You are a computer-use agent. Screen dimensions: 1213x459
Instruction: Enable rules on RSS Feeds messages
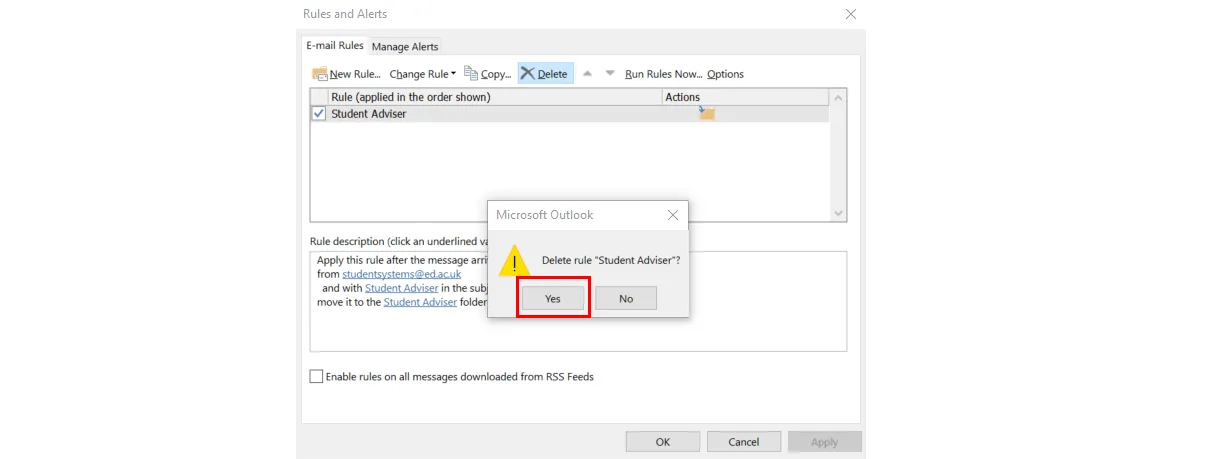[316, 377]
